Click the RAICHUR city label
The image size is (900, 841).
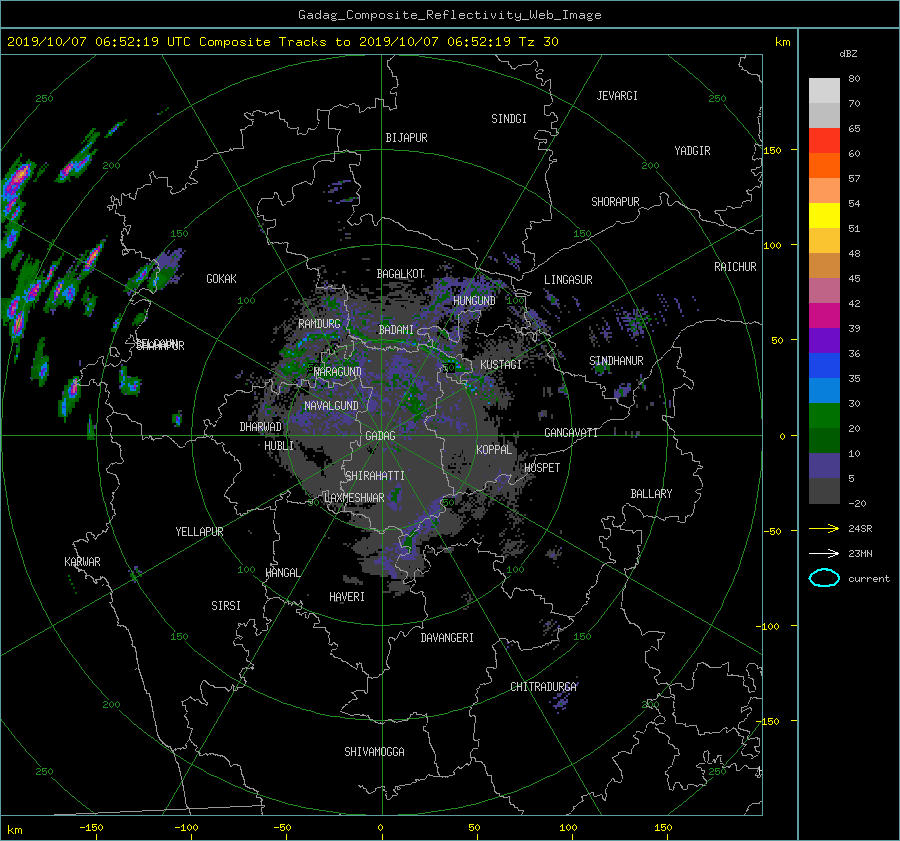tap(735, 267)
